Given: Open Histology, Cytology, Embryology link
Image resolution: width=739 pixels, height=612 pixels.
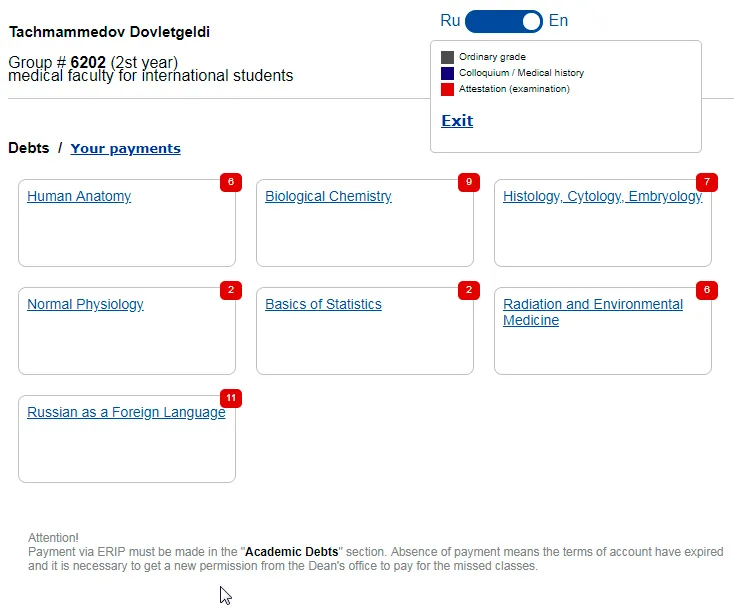Looking at the screenshot, I should (602, 197).
